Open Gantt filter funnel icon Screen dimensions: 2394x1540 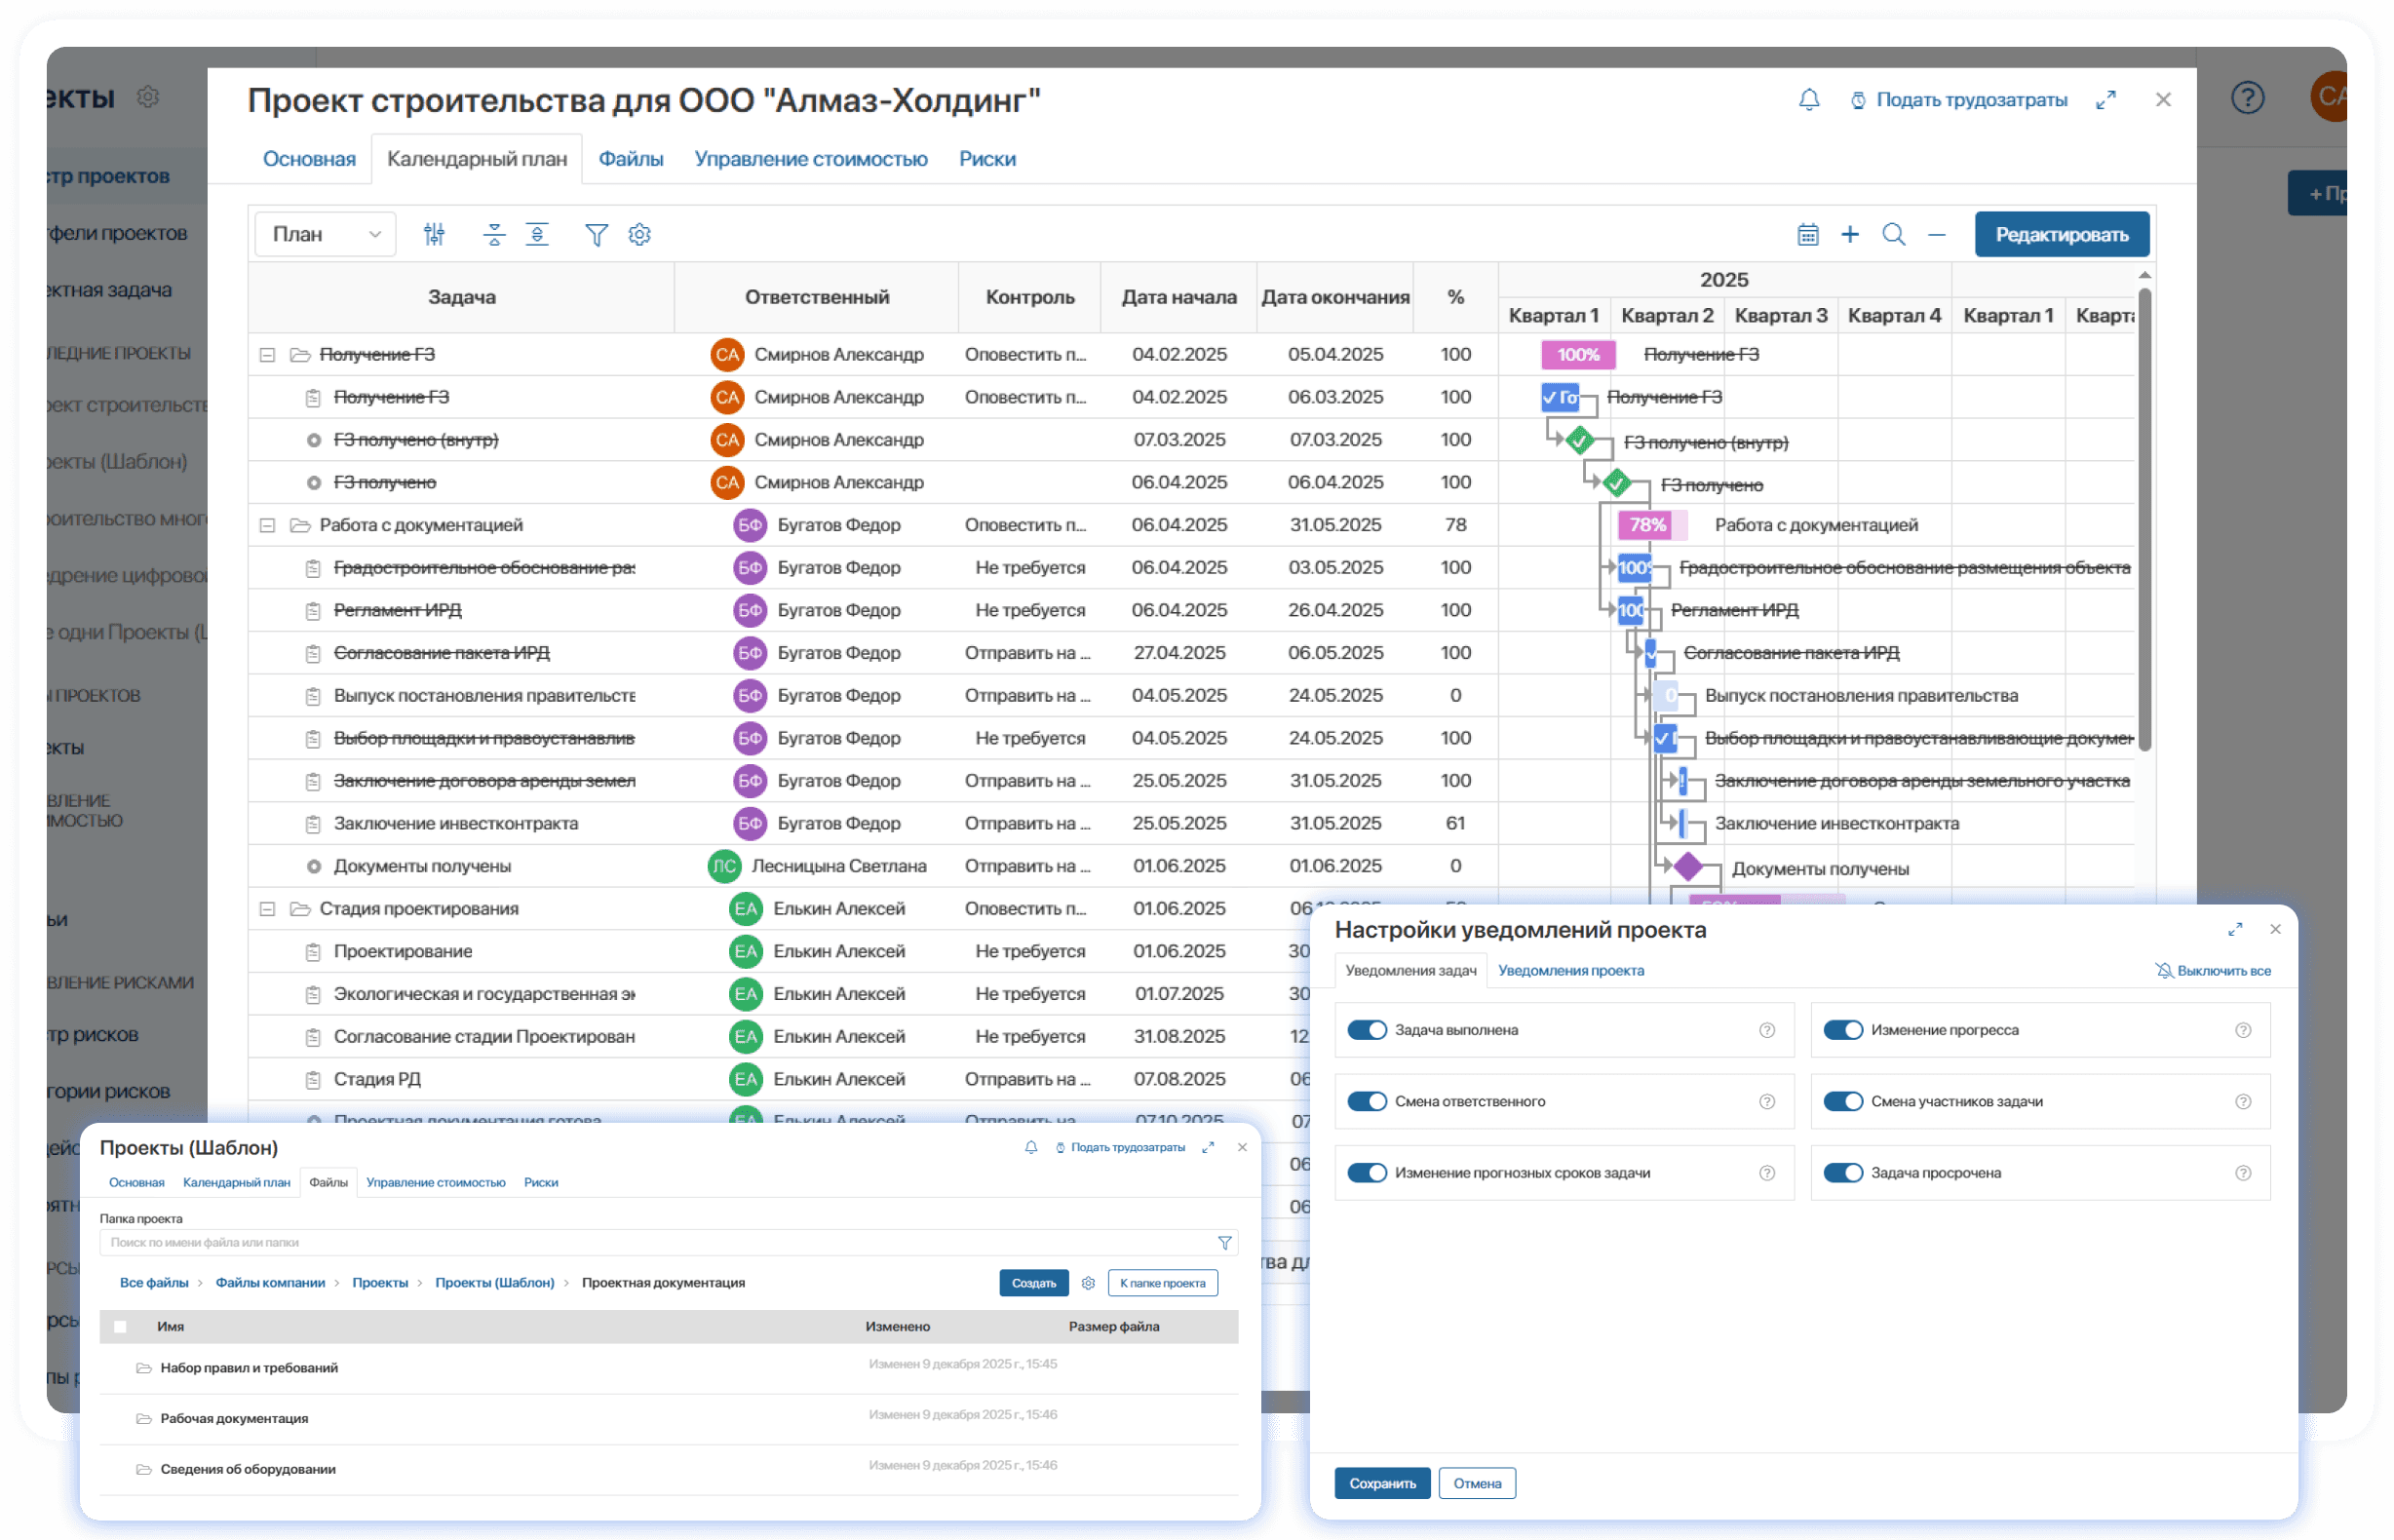click(x=596, y=235)
